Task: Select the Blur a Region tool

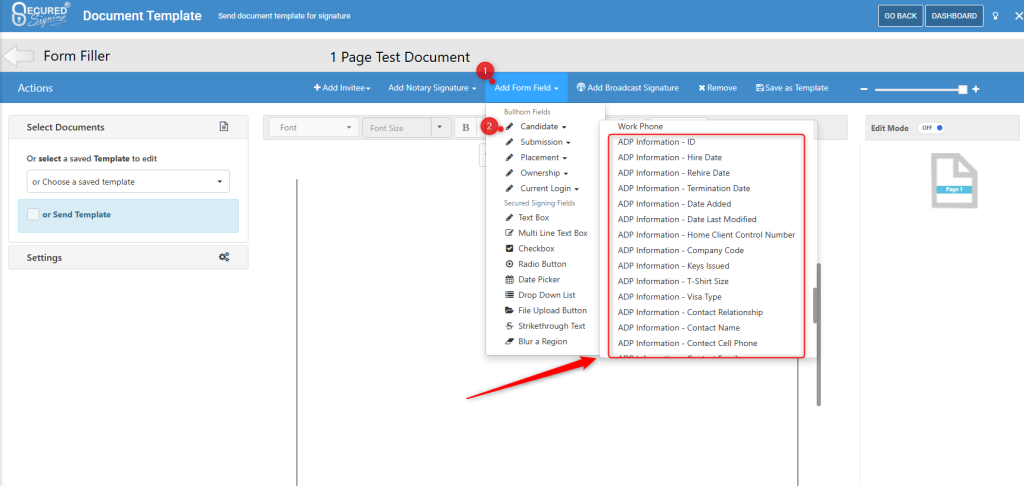Action: click(x=541, y=342)
